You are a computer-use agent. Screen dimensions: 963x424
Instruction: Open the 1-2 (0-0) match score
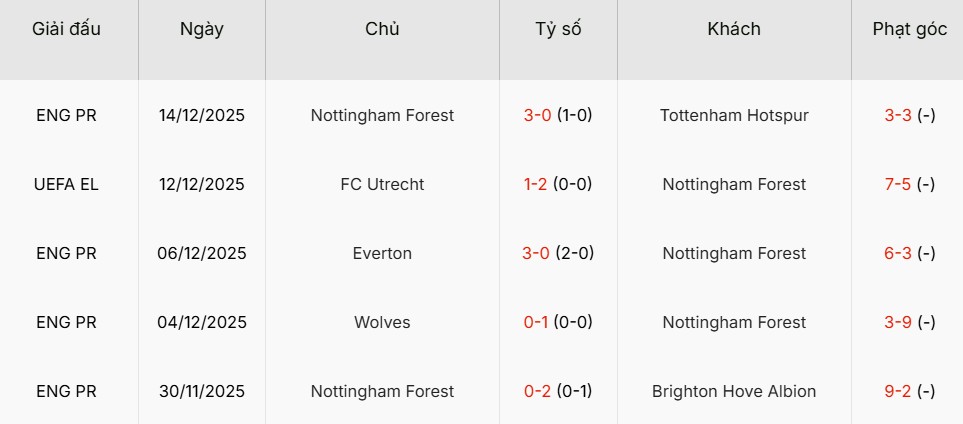(x=558, y=184)
